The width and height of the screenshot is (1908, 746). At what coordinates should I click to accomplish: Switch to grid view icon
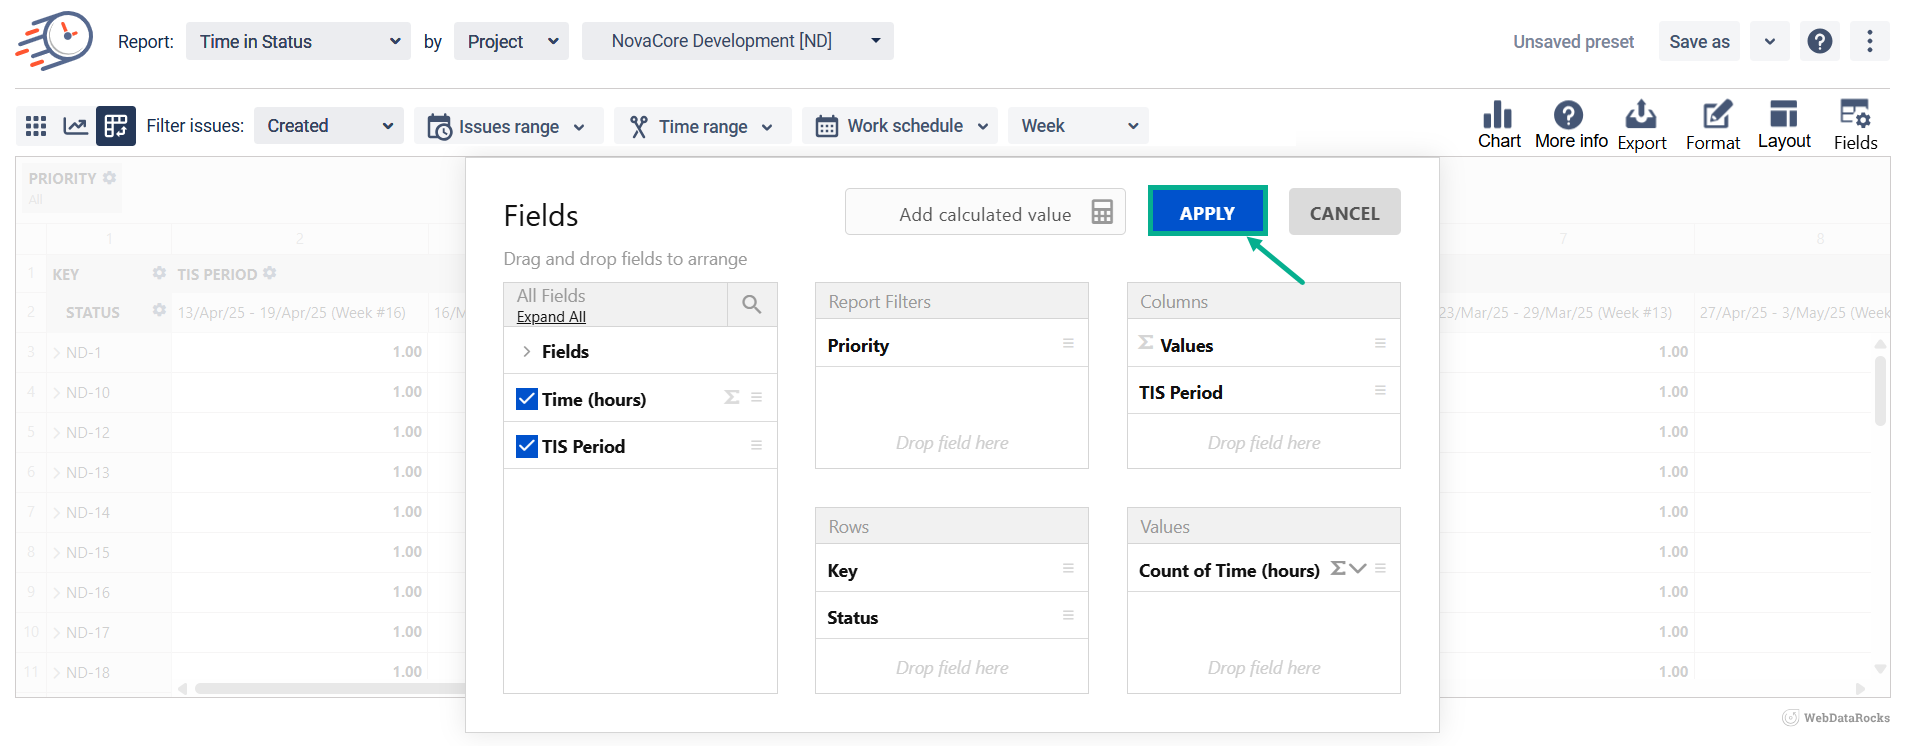36,126
